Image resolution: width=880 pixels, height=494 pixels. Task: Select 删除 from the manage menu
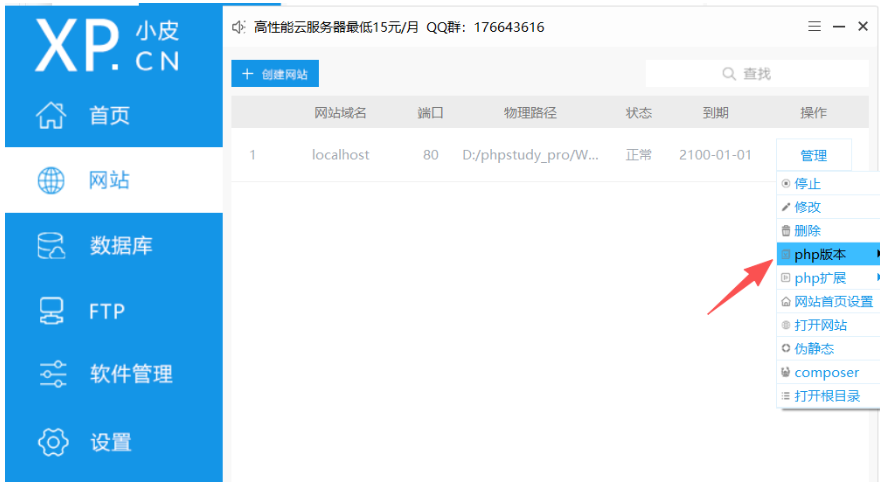click(x=828, y=230)
